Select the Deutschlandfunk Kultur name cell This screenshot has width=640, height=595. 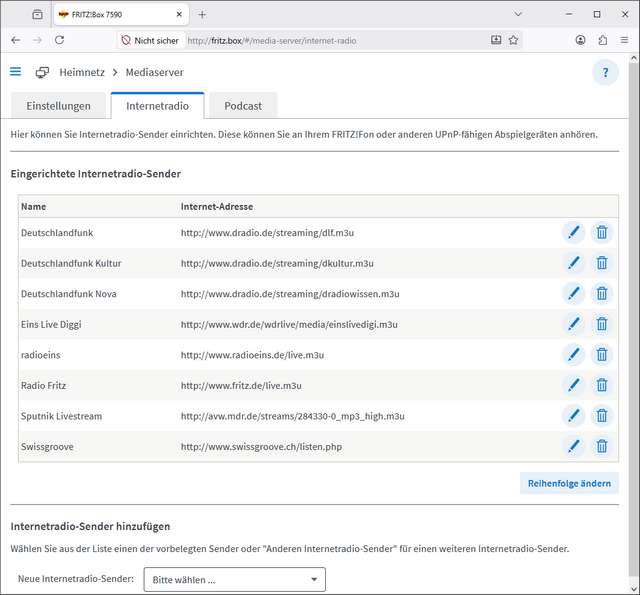coord(71,263)
